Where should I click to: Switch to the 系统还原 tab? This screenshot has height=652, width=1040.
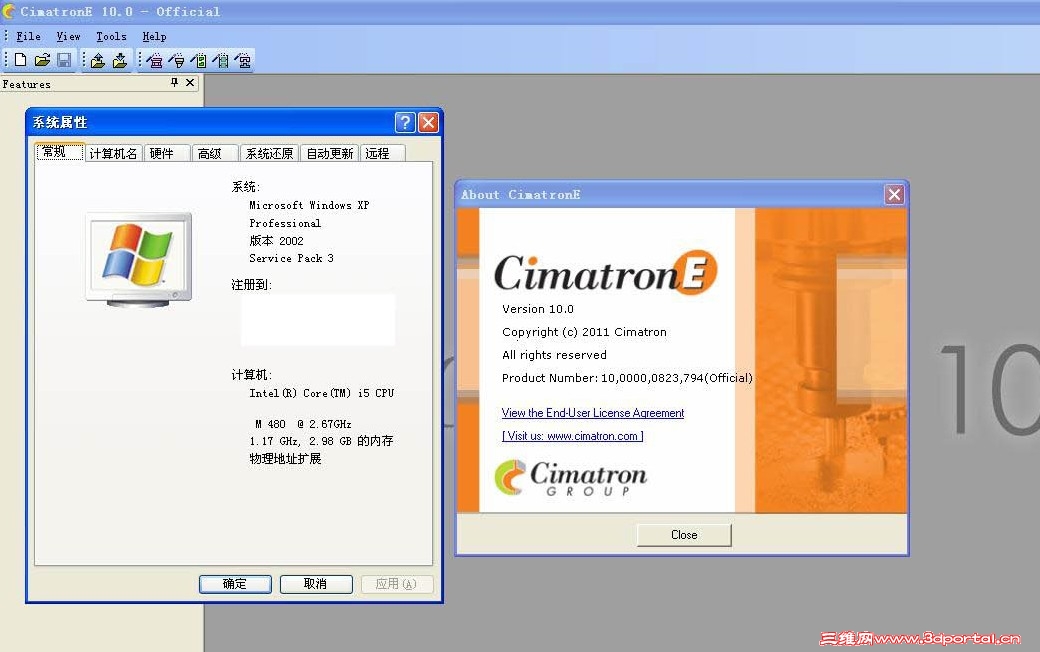coord(269,153)
